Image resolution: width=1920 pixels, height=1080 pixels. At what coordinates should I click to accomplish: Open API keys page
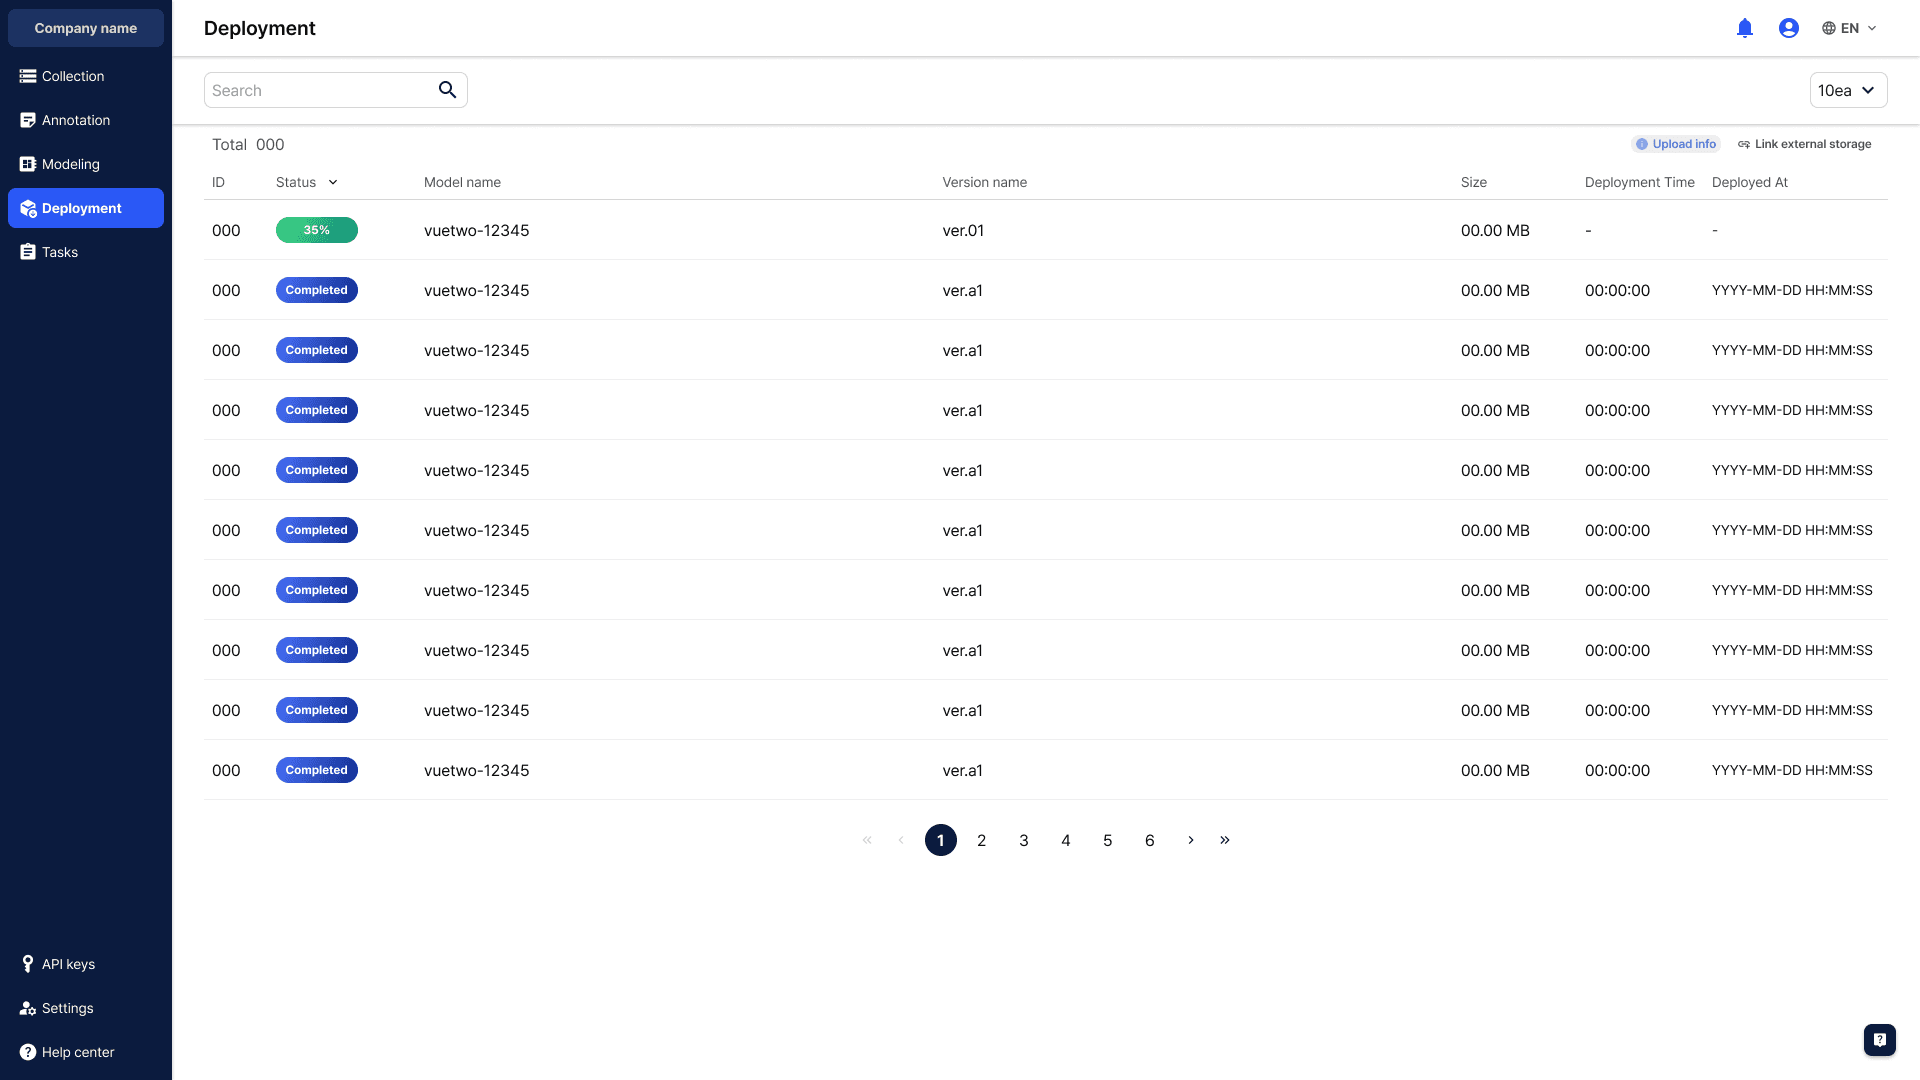(68, 964)
